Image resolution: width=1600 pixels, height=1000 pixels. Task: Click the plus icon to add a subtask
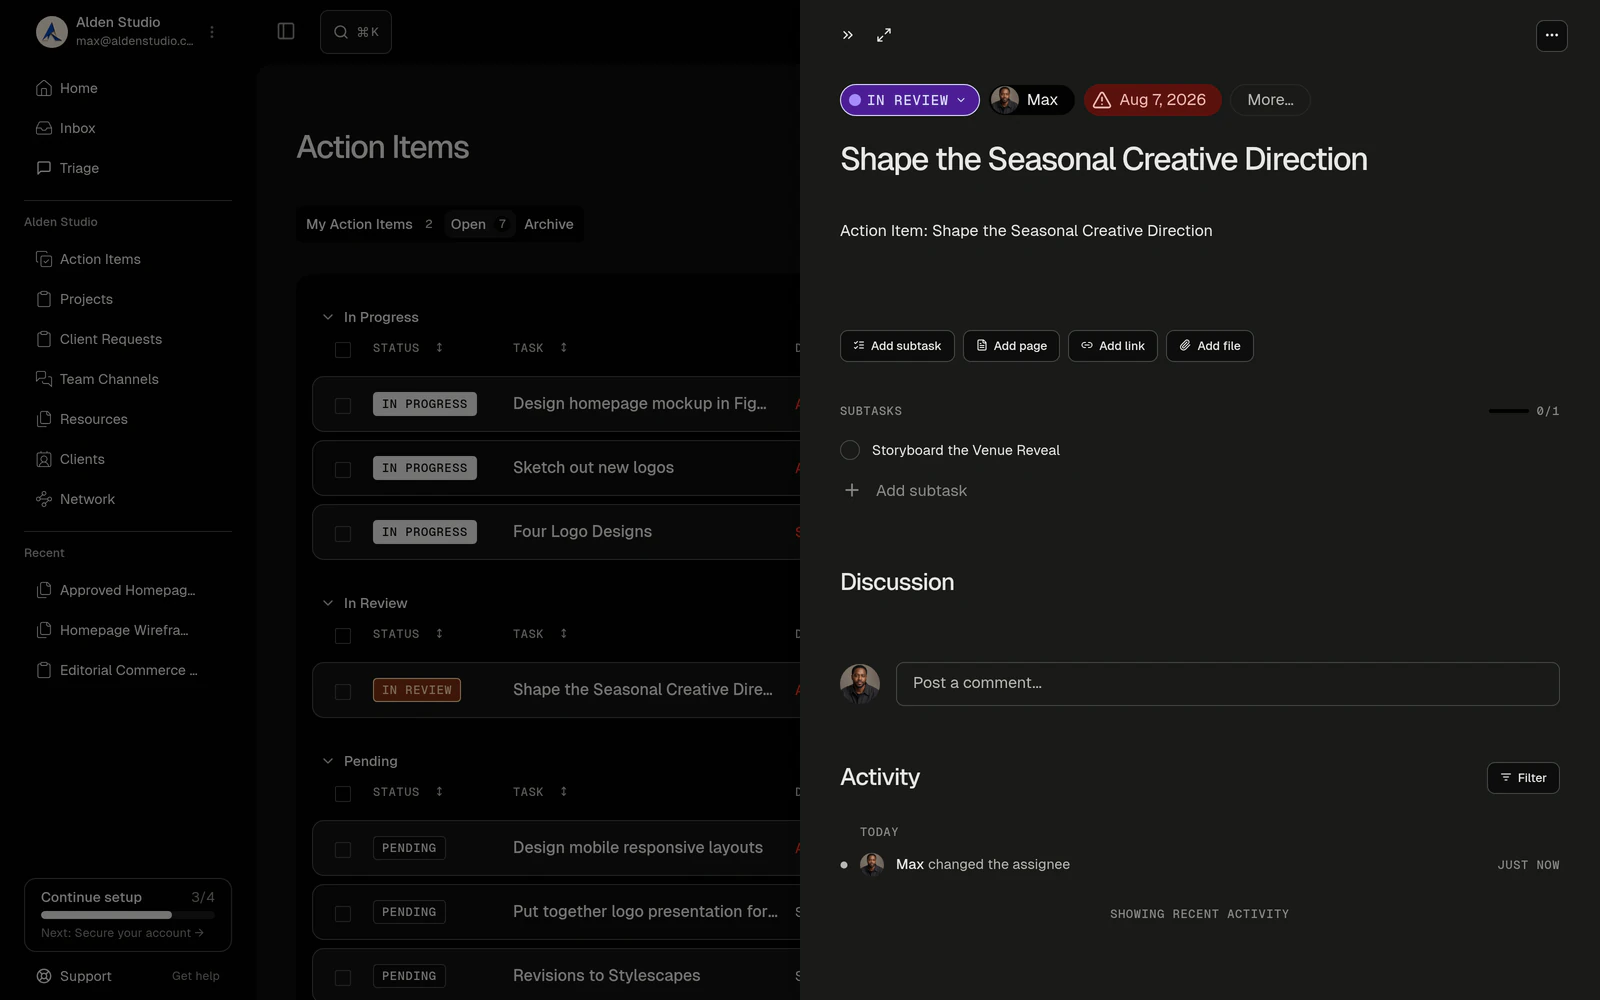pyautogui.click(x=852, y=490)
